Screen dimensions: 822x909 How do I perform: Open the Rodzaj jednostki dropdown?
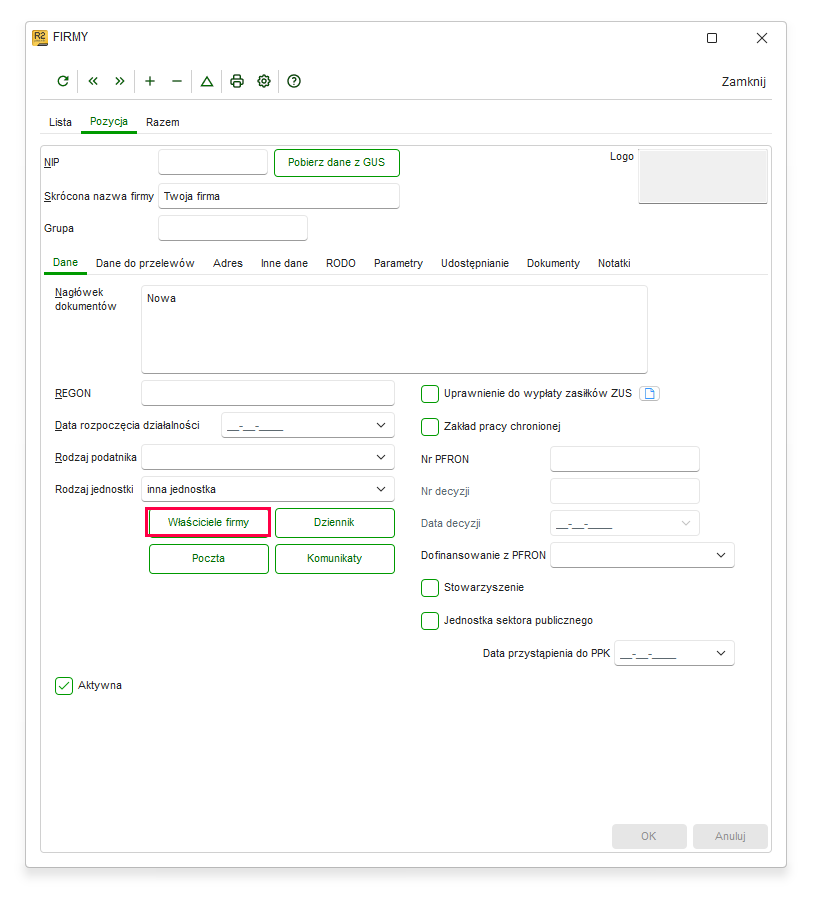(x=381, y=489)
